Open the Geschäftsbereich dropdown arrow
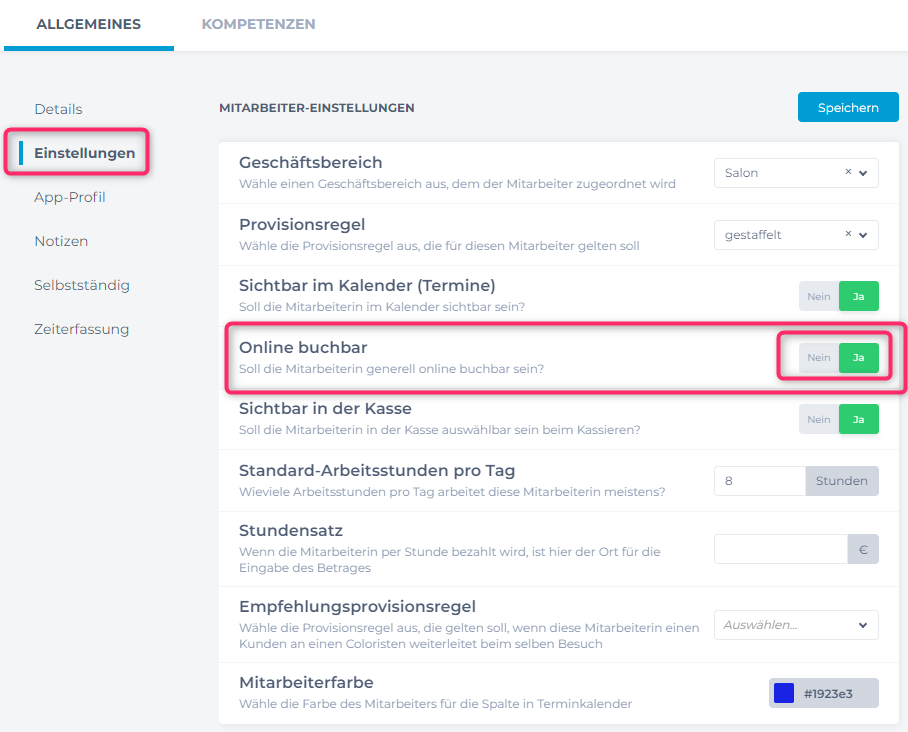The image size is (908, 732). coord(863,173)
